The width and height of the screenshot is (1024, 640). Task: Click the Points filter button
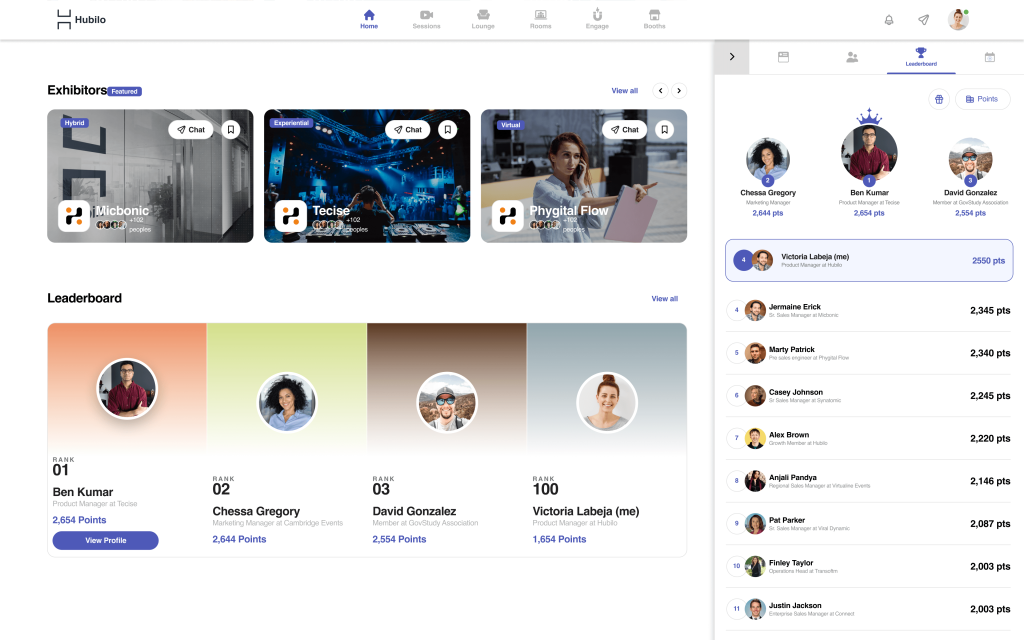[x=982, y=99]
